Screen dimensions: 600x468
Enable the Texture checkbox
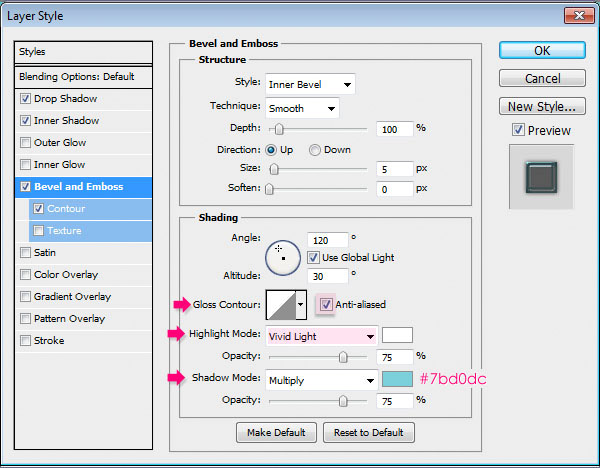click(x=38, y=231)
